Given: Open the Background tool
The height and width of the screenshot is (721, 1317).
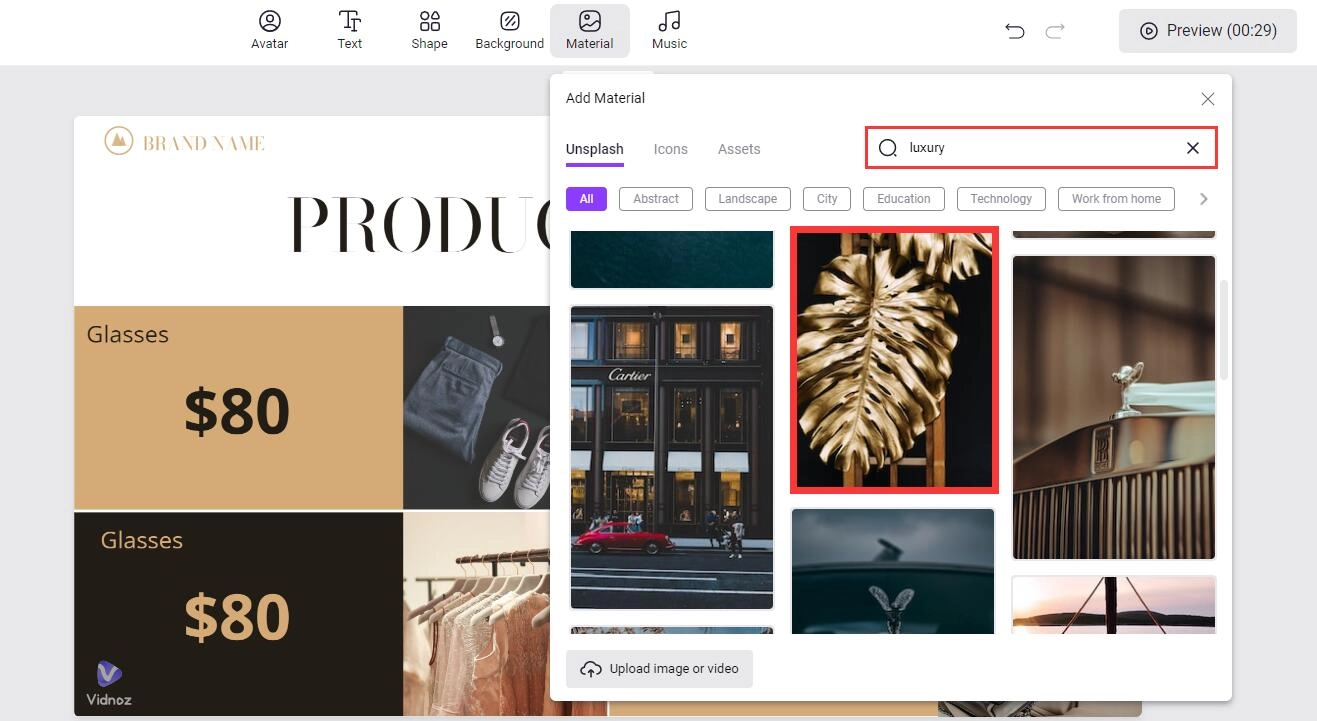Looking at the screenshot, I should point(509,30).
